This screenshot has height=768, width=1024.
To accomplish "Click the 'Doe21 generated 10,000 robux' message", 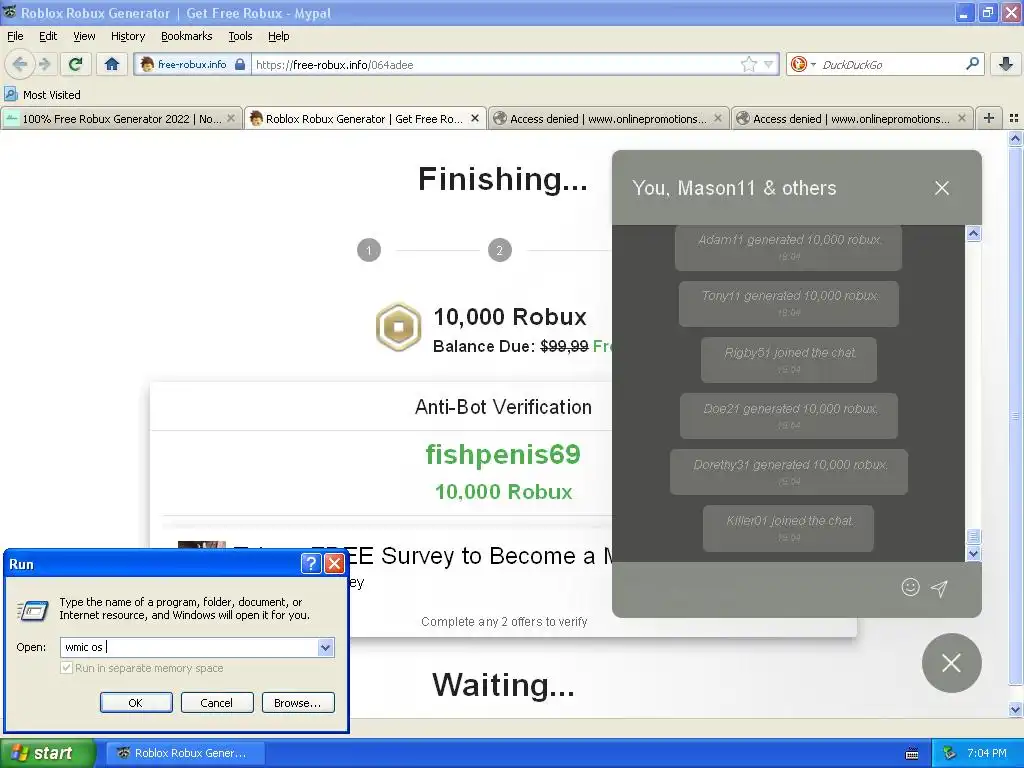I will [789, 416].
